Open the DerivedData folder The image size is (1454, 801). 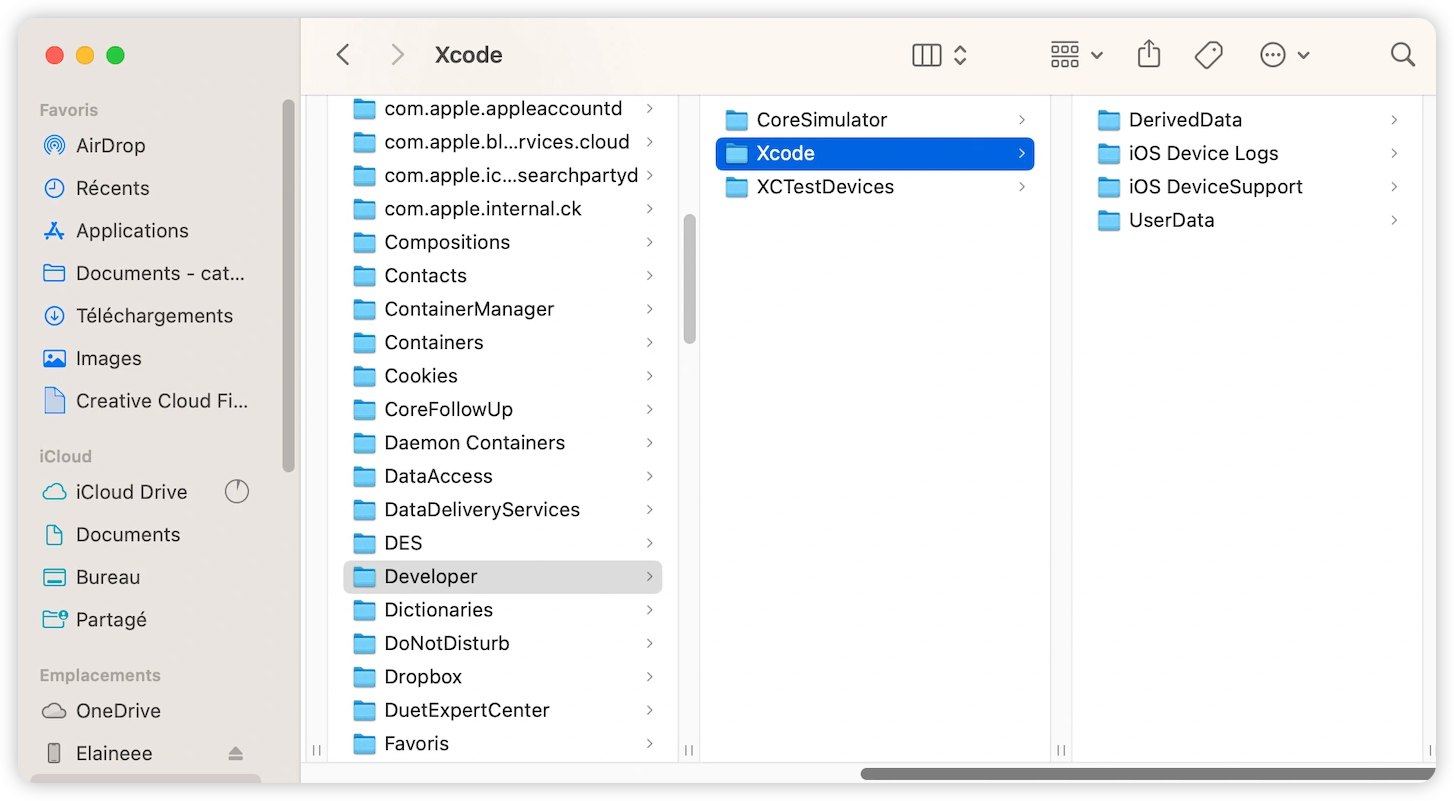1247,120
